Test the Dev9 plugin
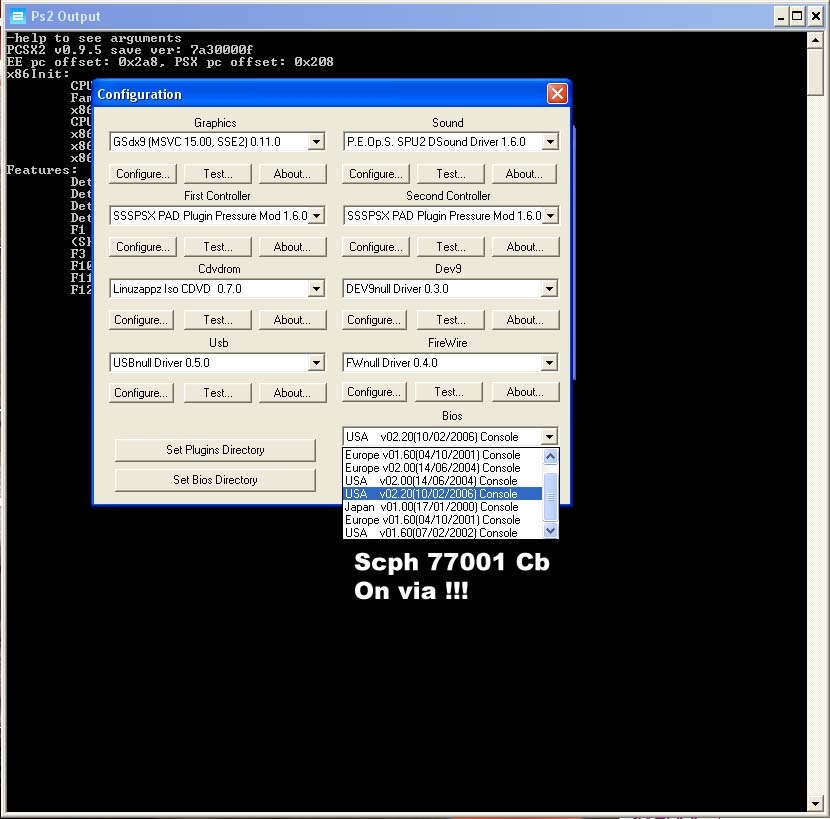Viewport: 830px width, 819px height. [x=450, y=320]
